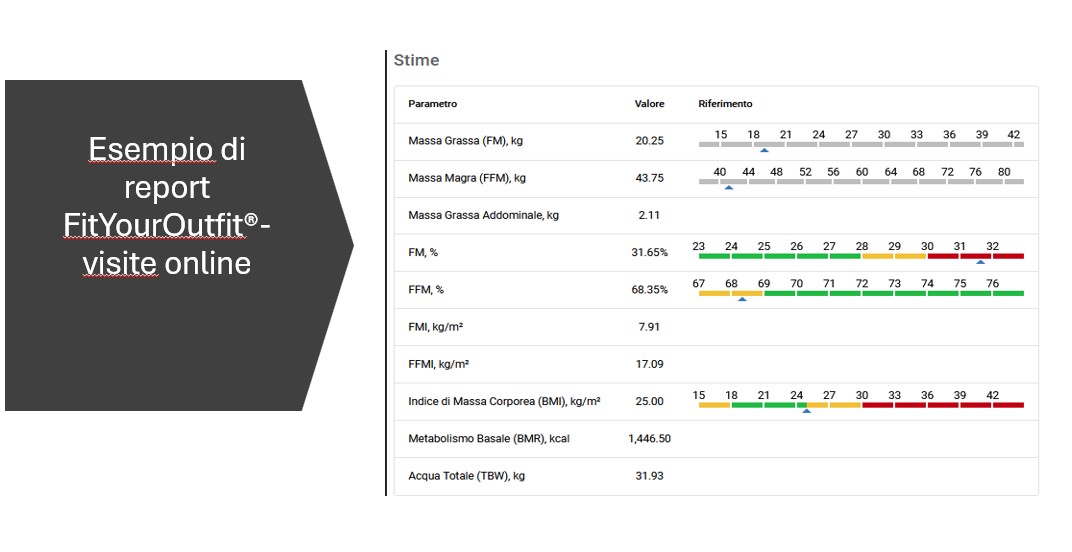Image resolution: width=1072 pixels, height=552 pixels.
Task: Click 'Indice di Massa Corporea (BMI)' label
Action: coord(504,402)
